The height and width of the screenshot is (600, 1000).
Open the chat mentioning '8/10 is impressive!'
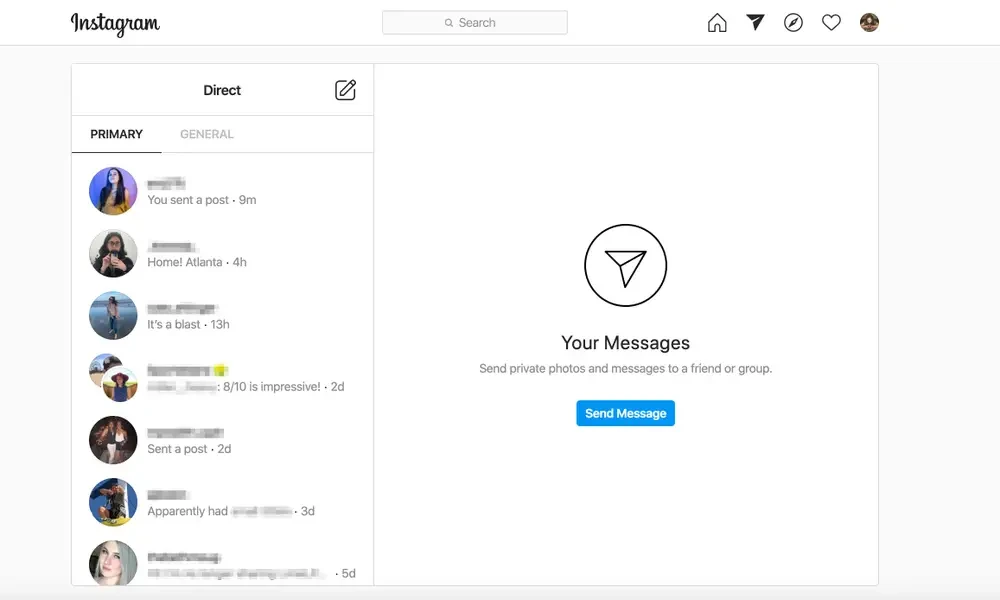coord(220,378)
